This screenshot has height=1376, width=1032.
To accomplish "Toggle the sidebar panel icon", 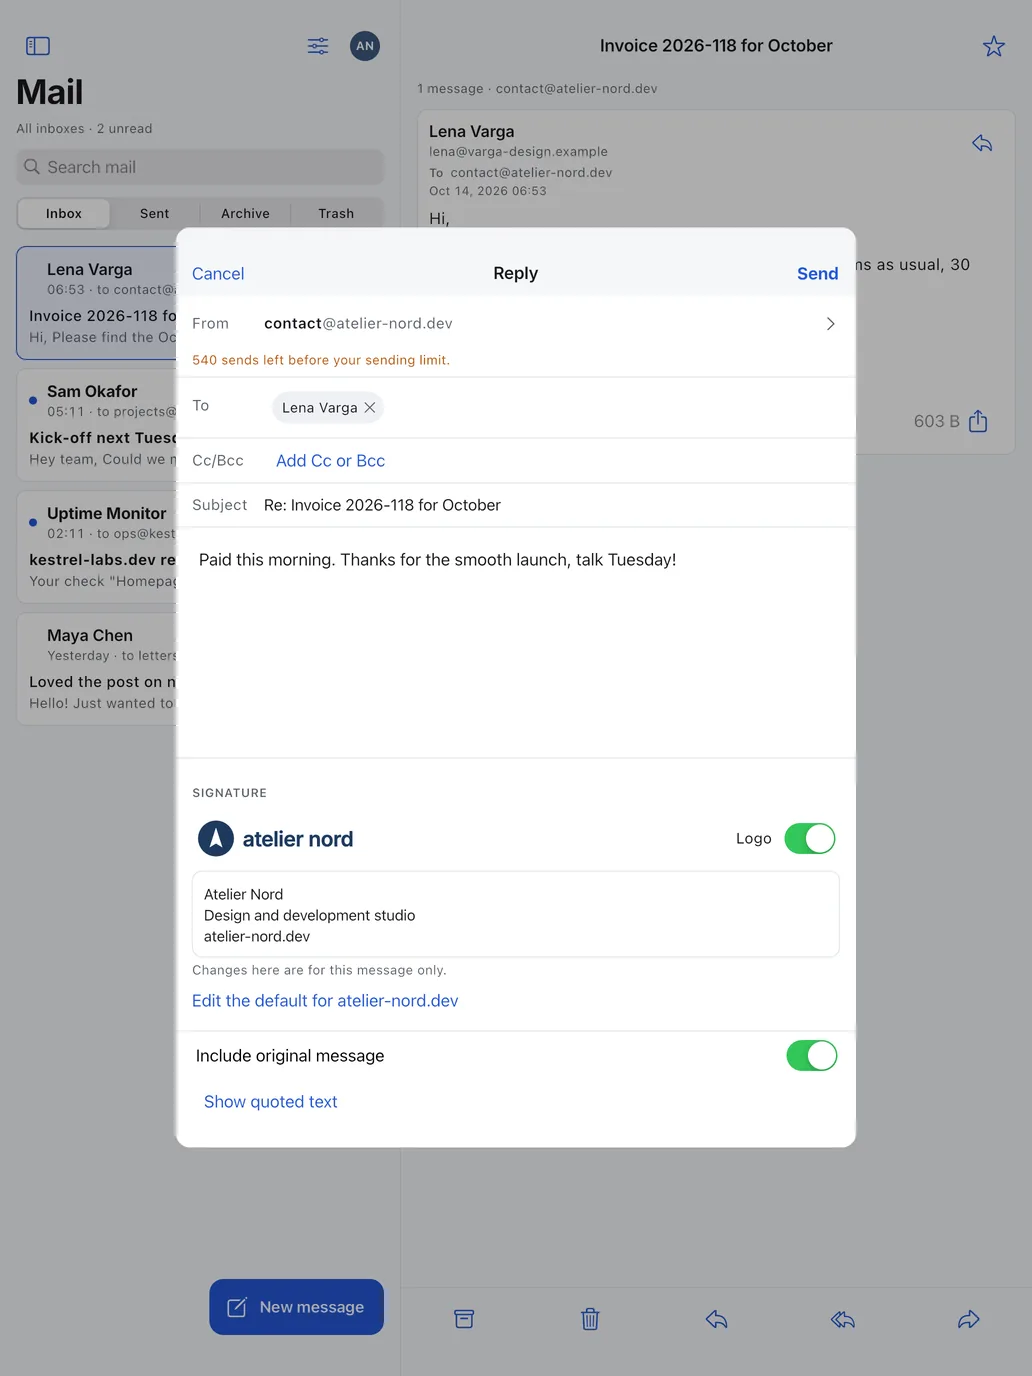I will coord(38,46).
